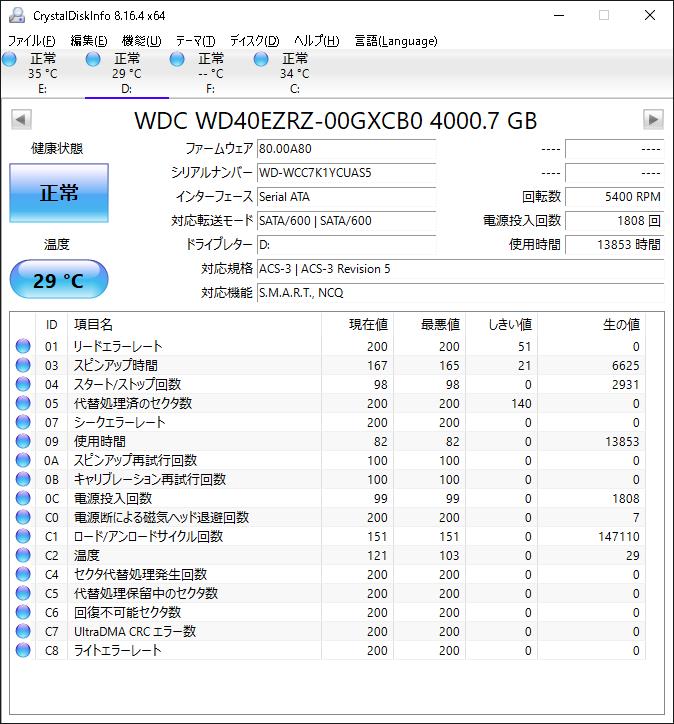Click threshold value 140

coord(521,404)
